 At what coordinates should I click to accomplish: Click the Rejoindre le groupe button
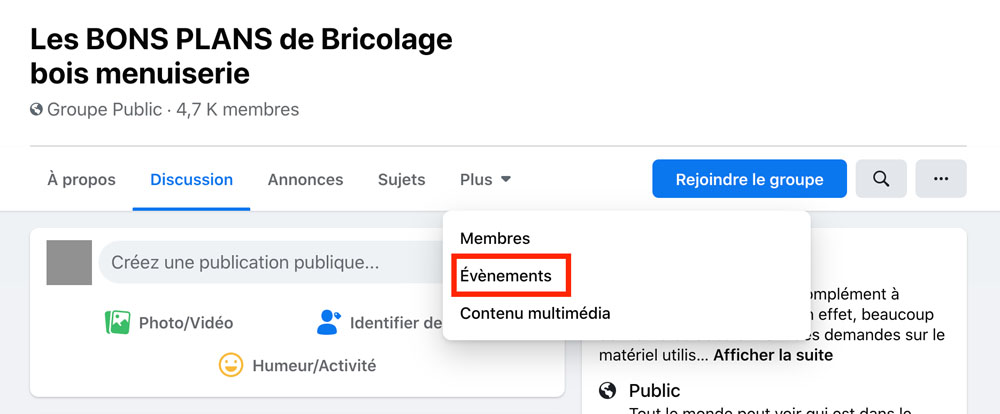pos(749,179)
